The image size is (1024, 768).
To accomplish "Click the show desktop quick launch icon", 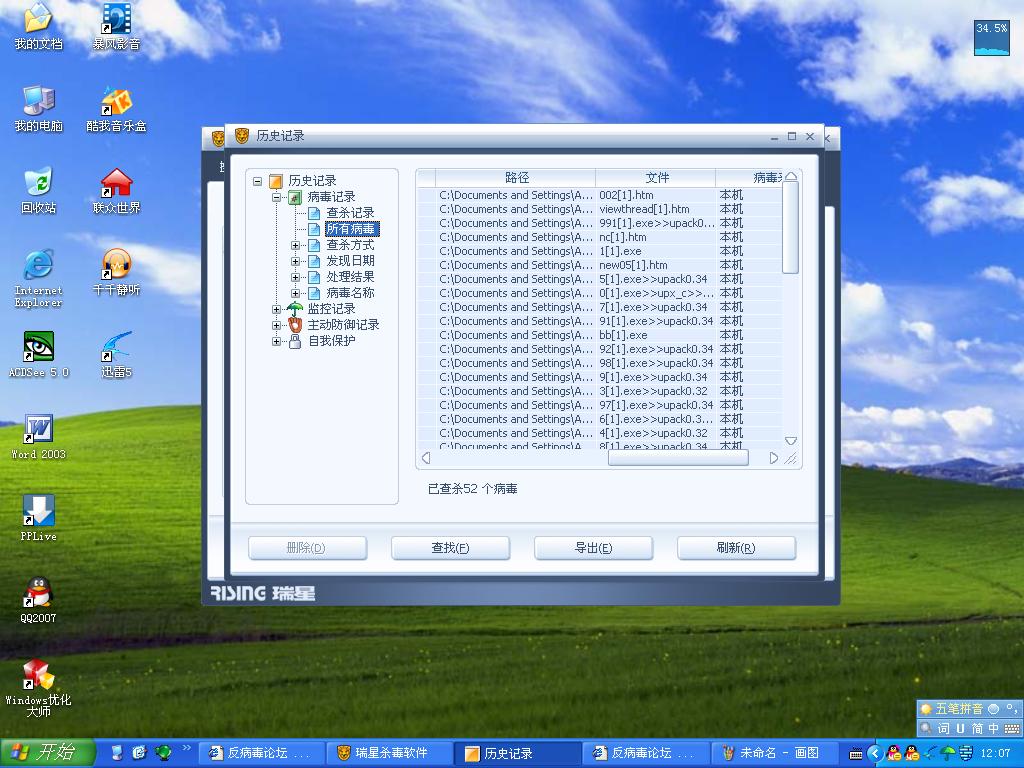I will pyautogui.click(x=117, y=753).
